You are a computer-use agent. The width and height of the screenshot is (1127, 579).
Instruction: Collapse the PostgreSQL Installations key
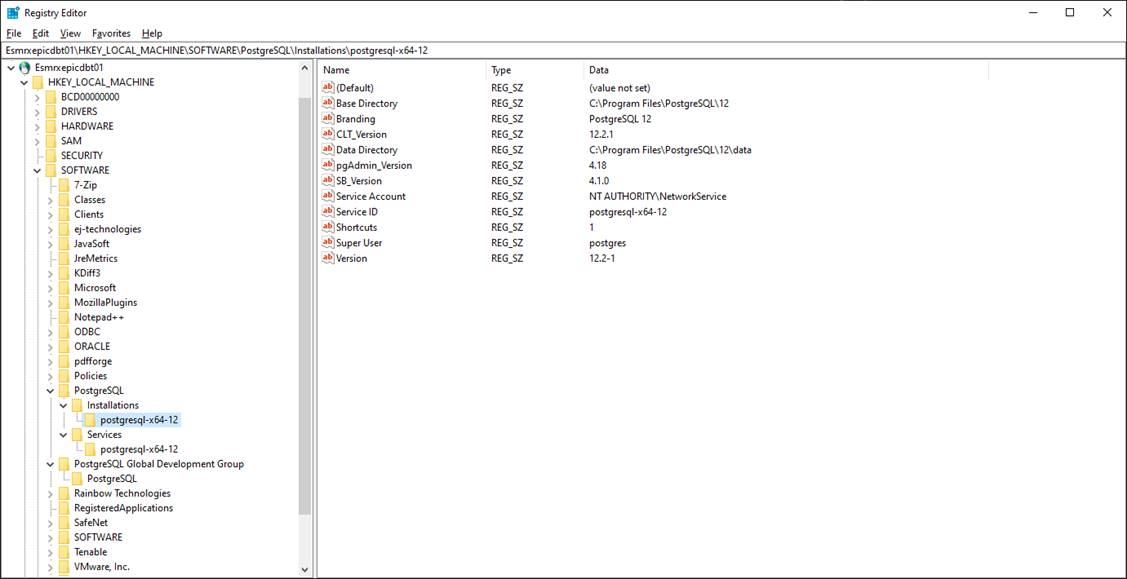point(63,405)
